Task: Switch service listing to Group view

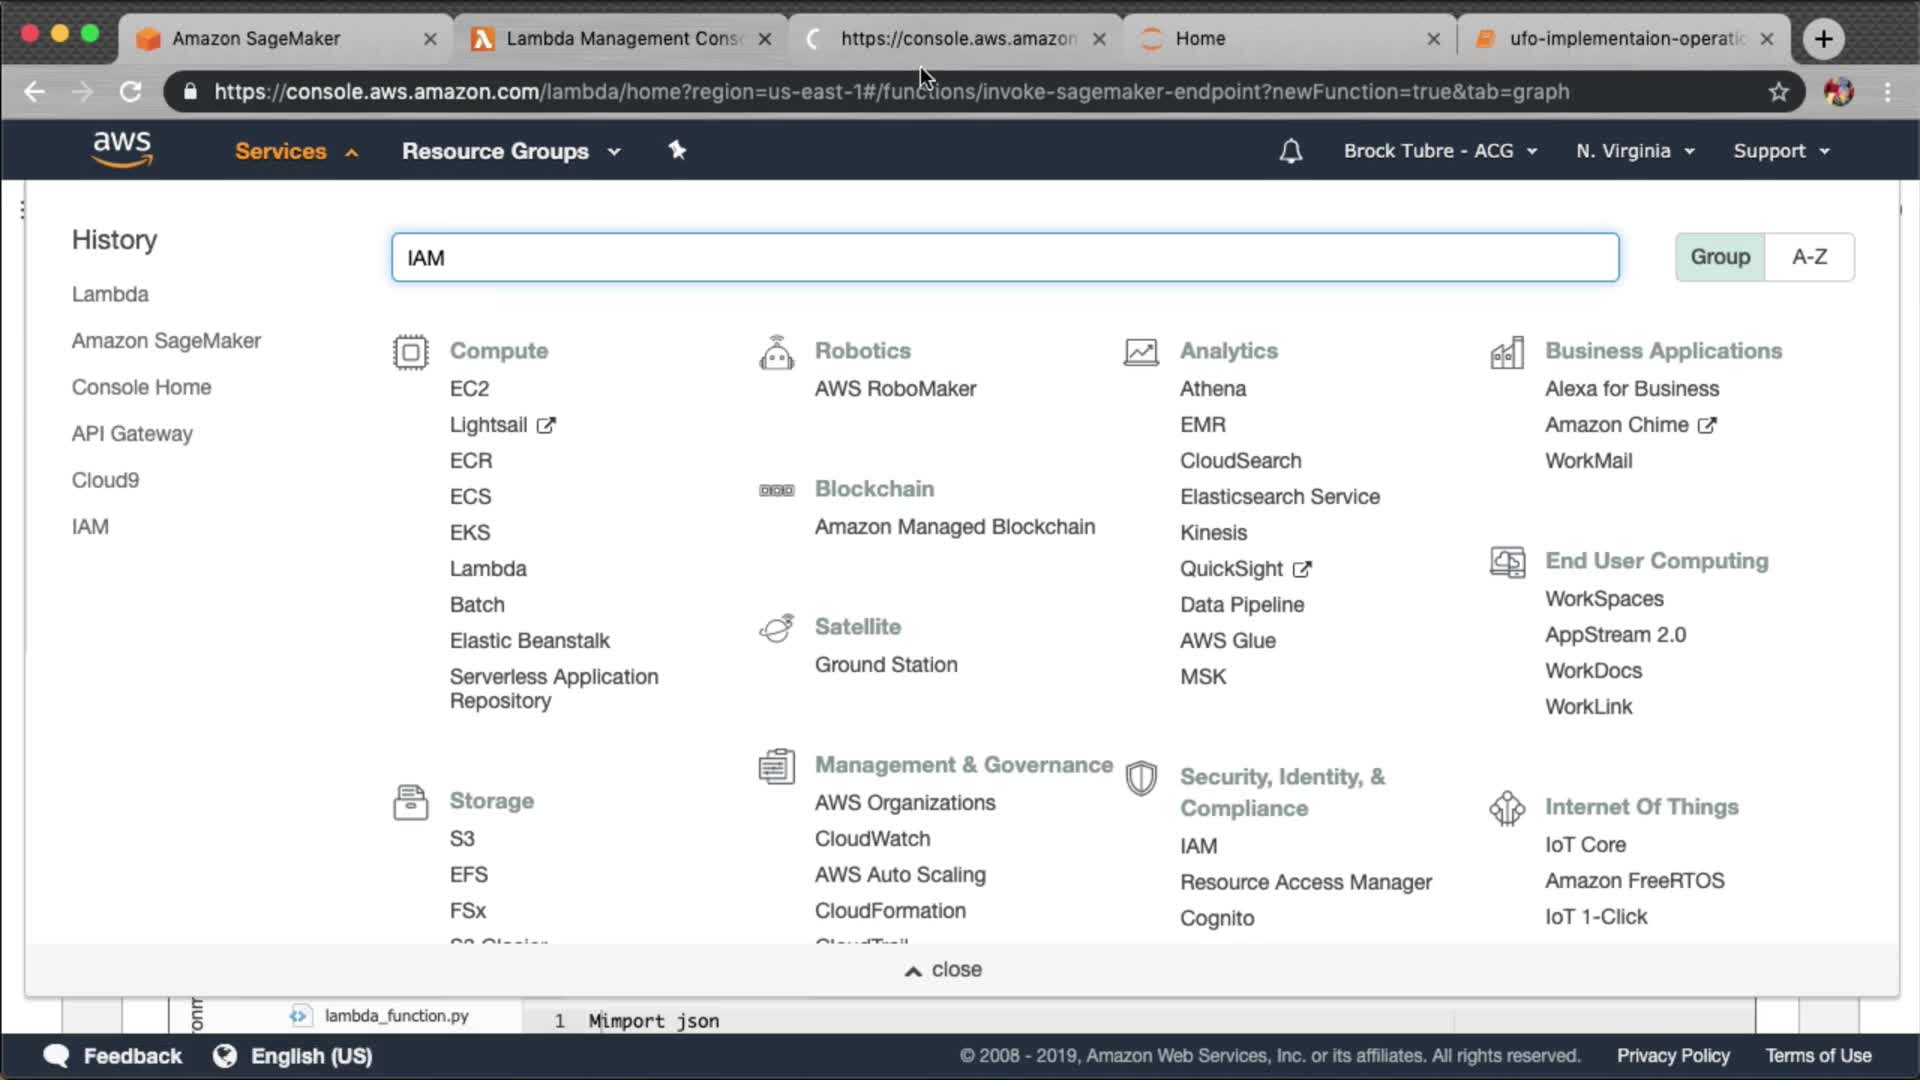Action: click(x=1720, y=257)
